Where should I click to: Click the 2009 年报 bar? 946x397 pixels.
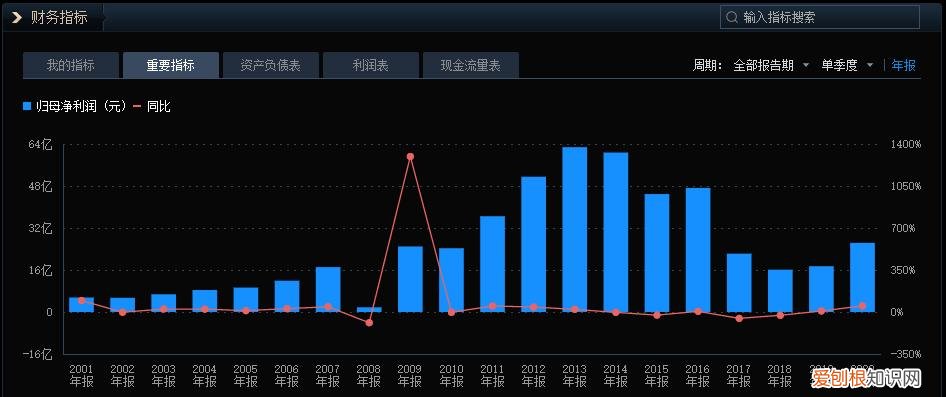point(410,279)
